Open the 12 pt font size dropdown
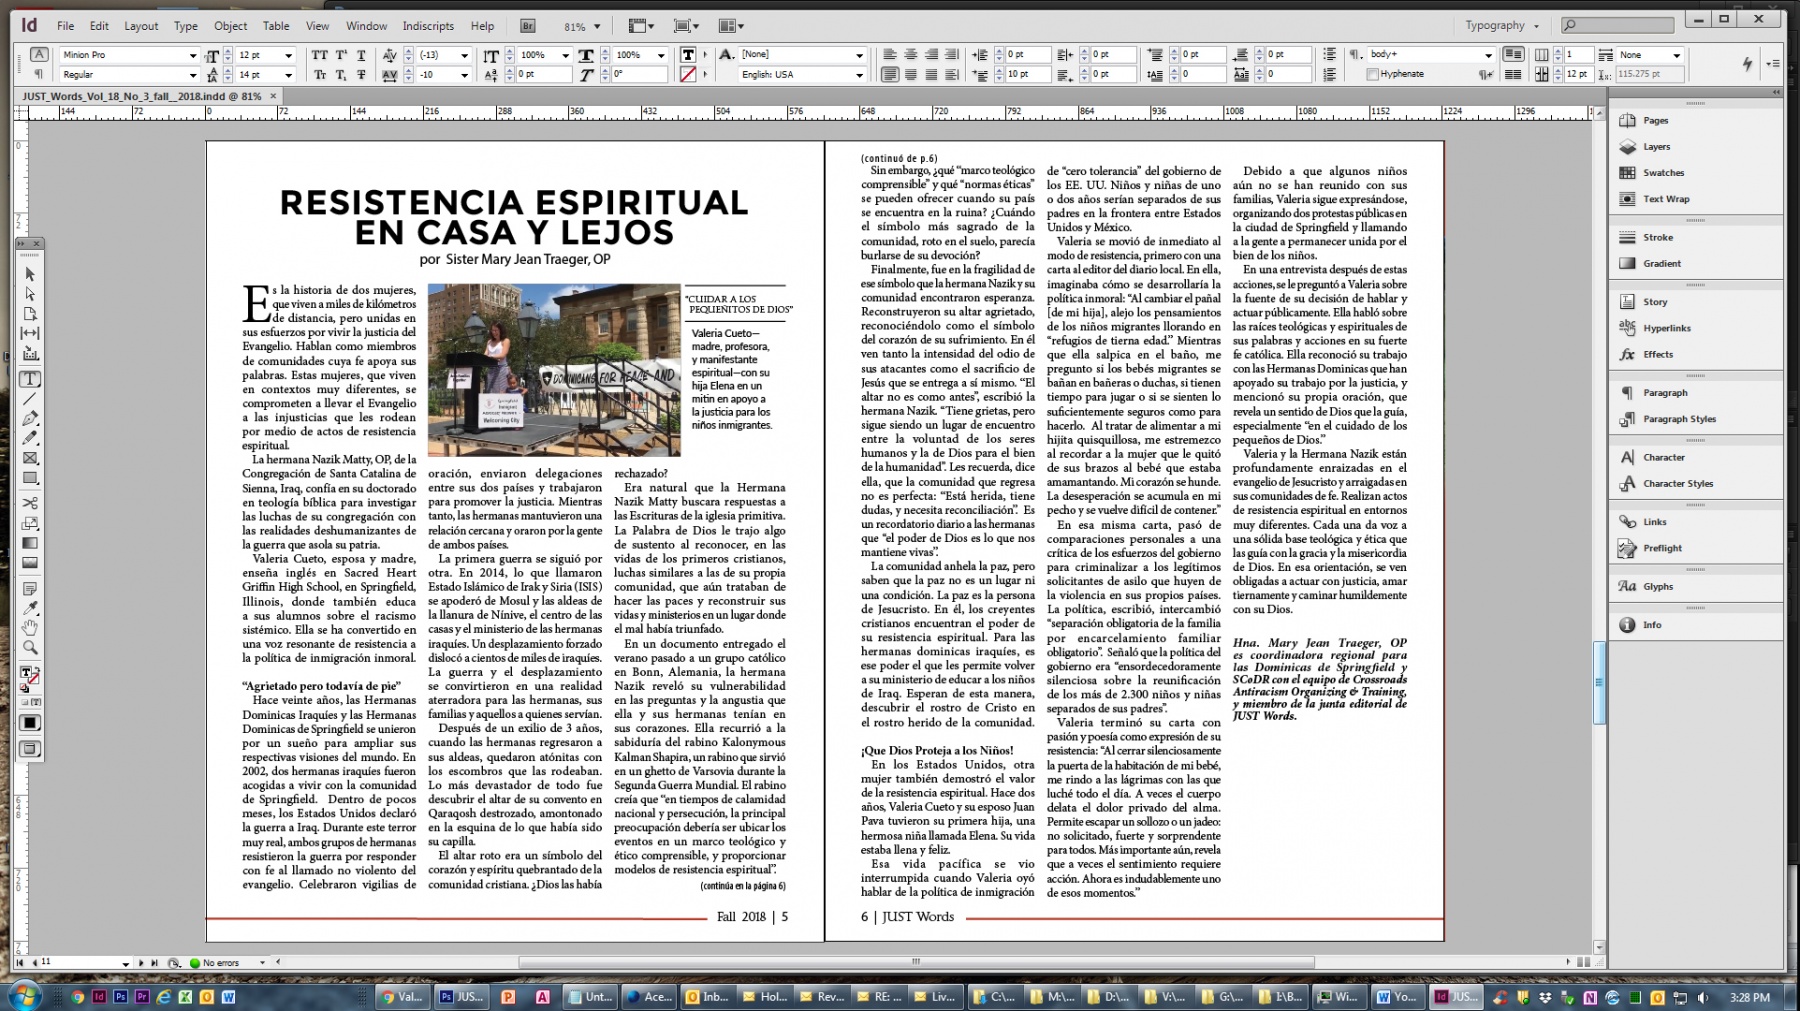Viewport: 1800px width, 1011px height. pos(289,55)
